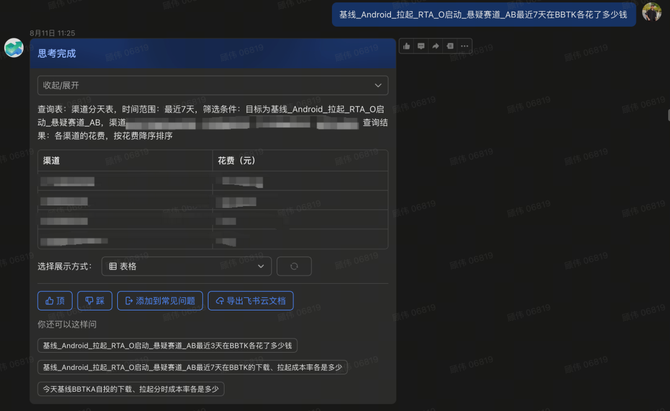Image resolution: width=670 pixels, height=411 pixels.
Task: Click the chevron arrow on 收起/展开 row
Action: click(378, 86)
